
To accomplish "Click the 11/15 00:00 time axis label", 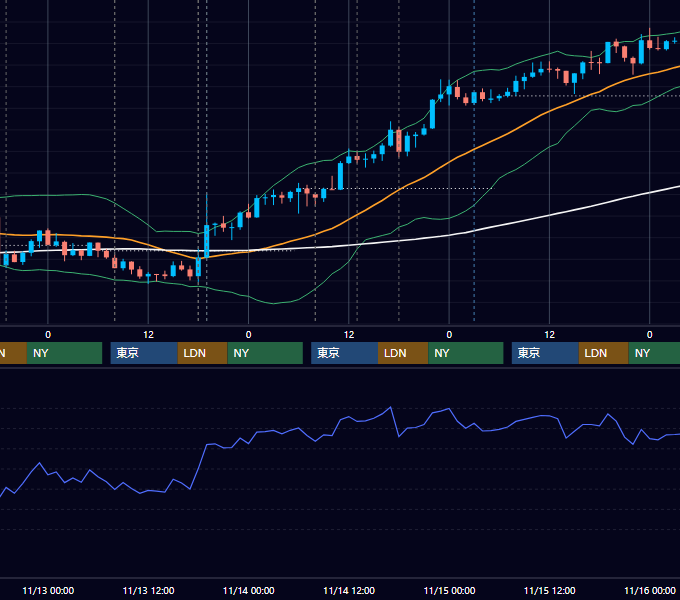I will [449, 590].
